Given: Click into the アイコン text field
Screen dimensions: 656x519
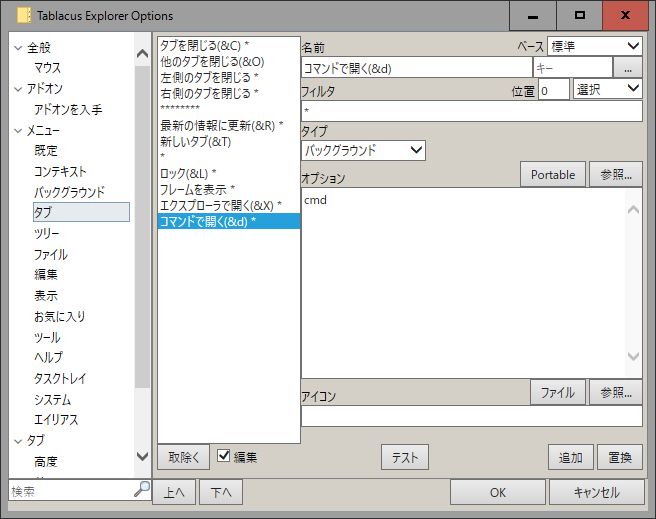Looking at the screenshot, I should click(x=470, y=416).
